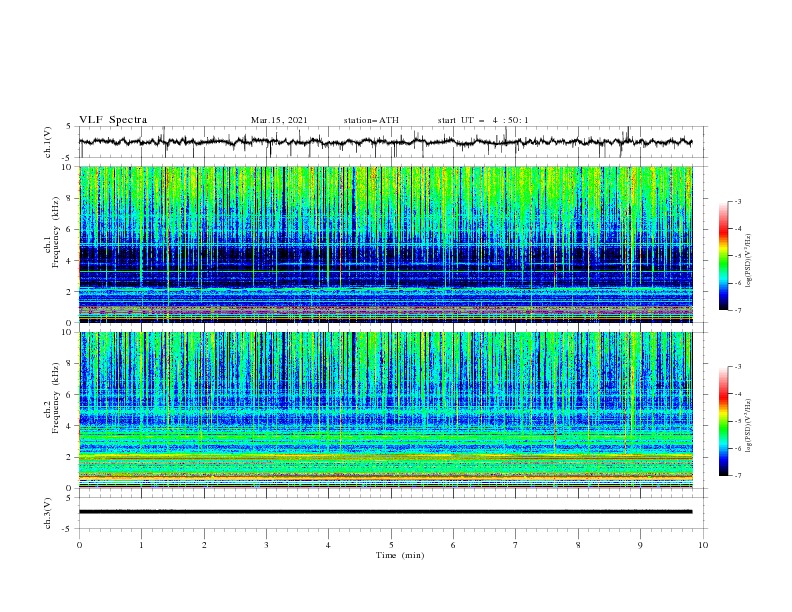This screenshot has height=612, width=792.
Task: Click the 'station=ATH' label
Action: pyautogui.click(x=371, y=120)
